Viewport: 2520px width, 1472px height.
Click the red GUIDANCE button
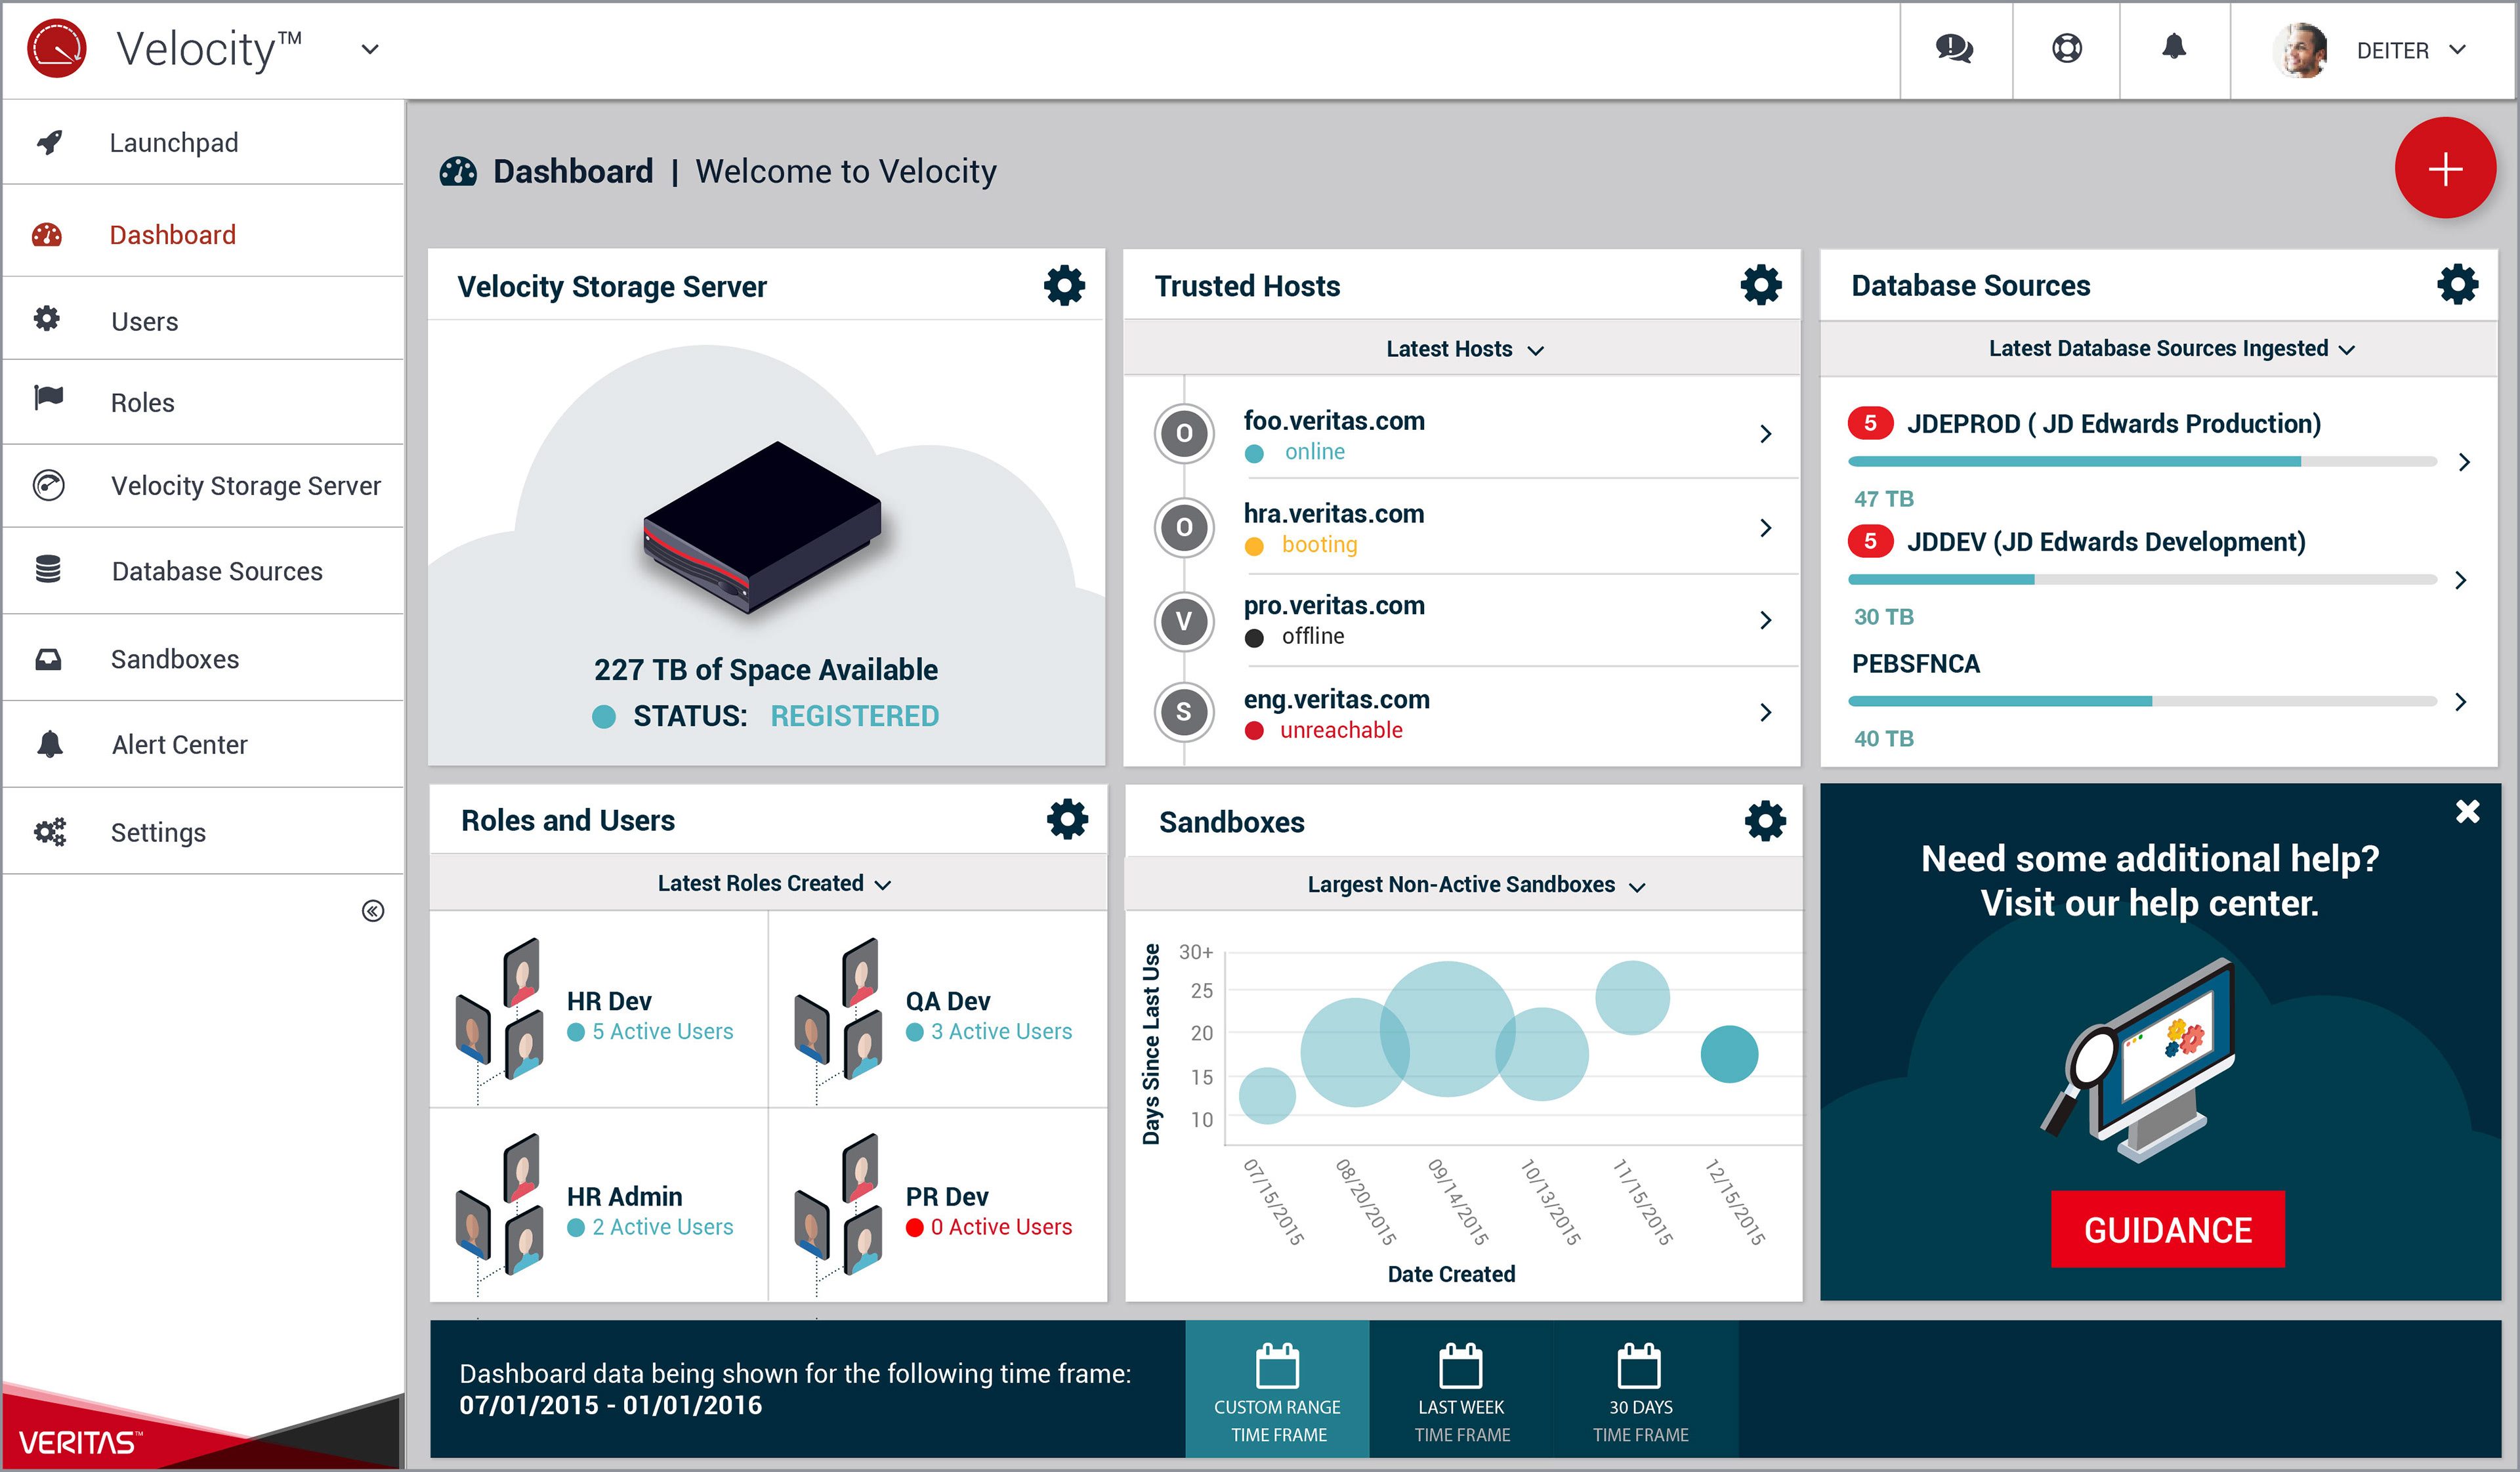pos(2167,1229)
